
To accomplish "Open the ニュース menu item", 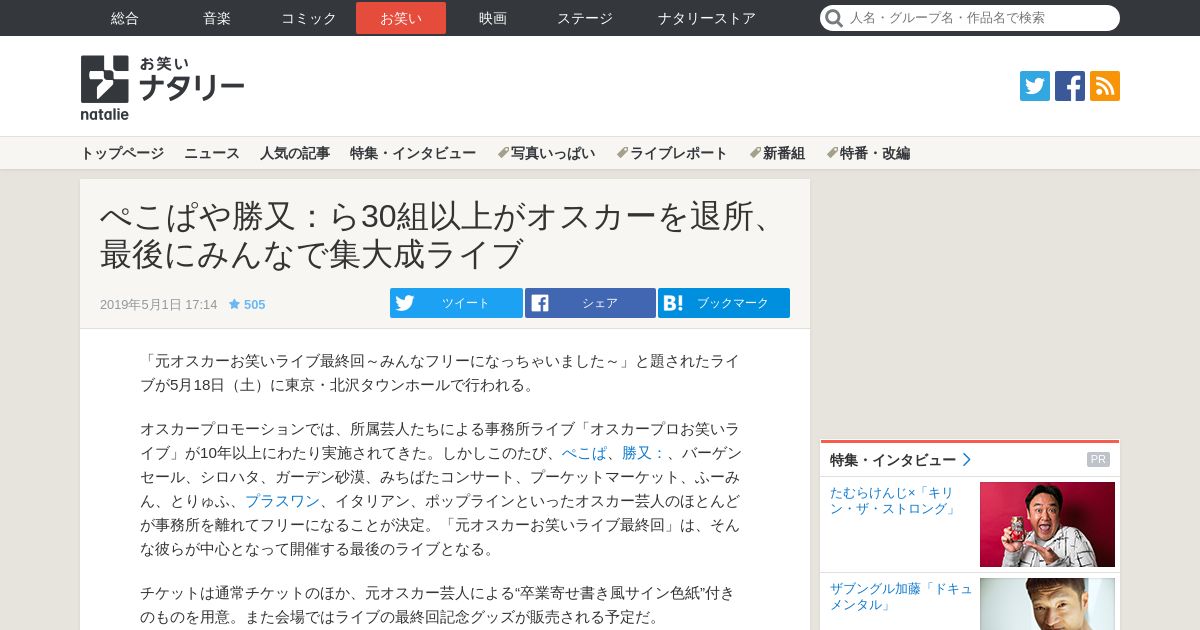I will (x=212, y=153).
